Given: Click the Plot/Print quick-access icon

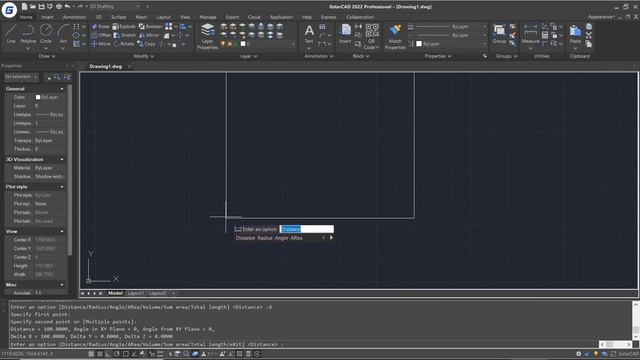Looking at the screenshot, I should pos(59,7).
